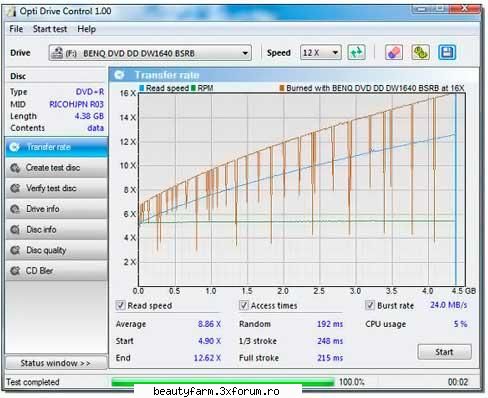
Task: Click the RICOHJPN R03 MID value
Action: click(x=76, y=104)
